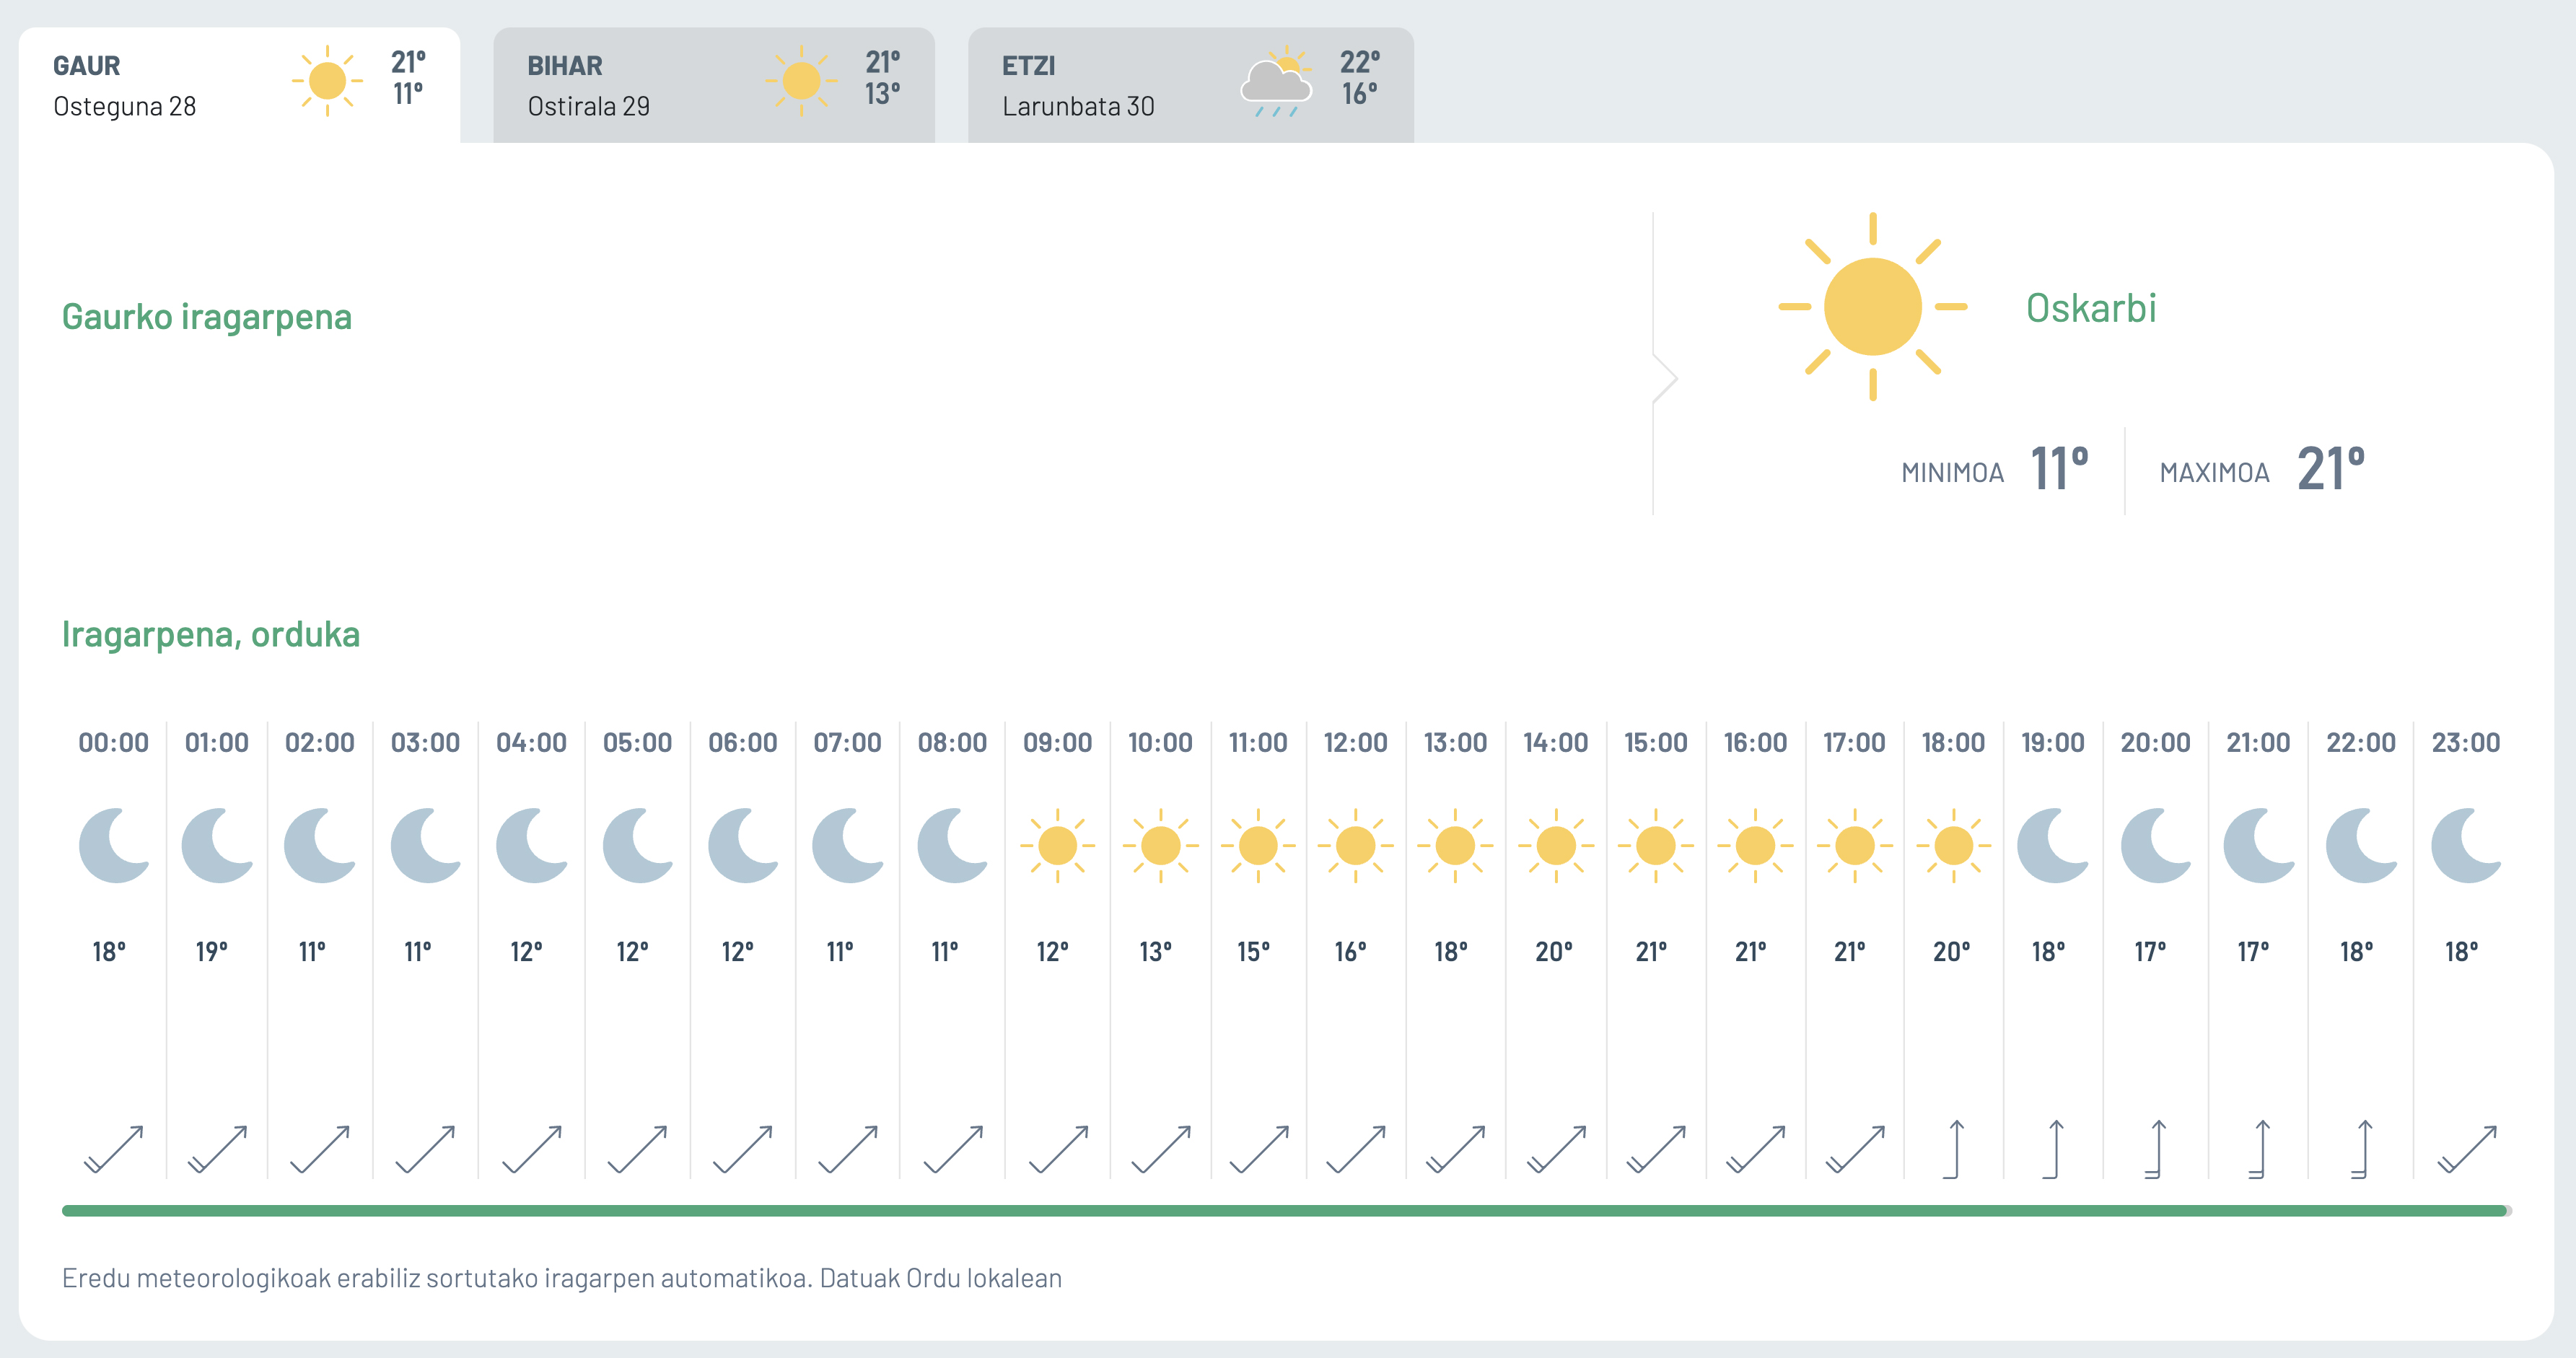Click the 07:00 hour label
This screenshot has width=2576, height=1358.
tap(847, 743)
